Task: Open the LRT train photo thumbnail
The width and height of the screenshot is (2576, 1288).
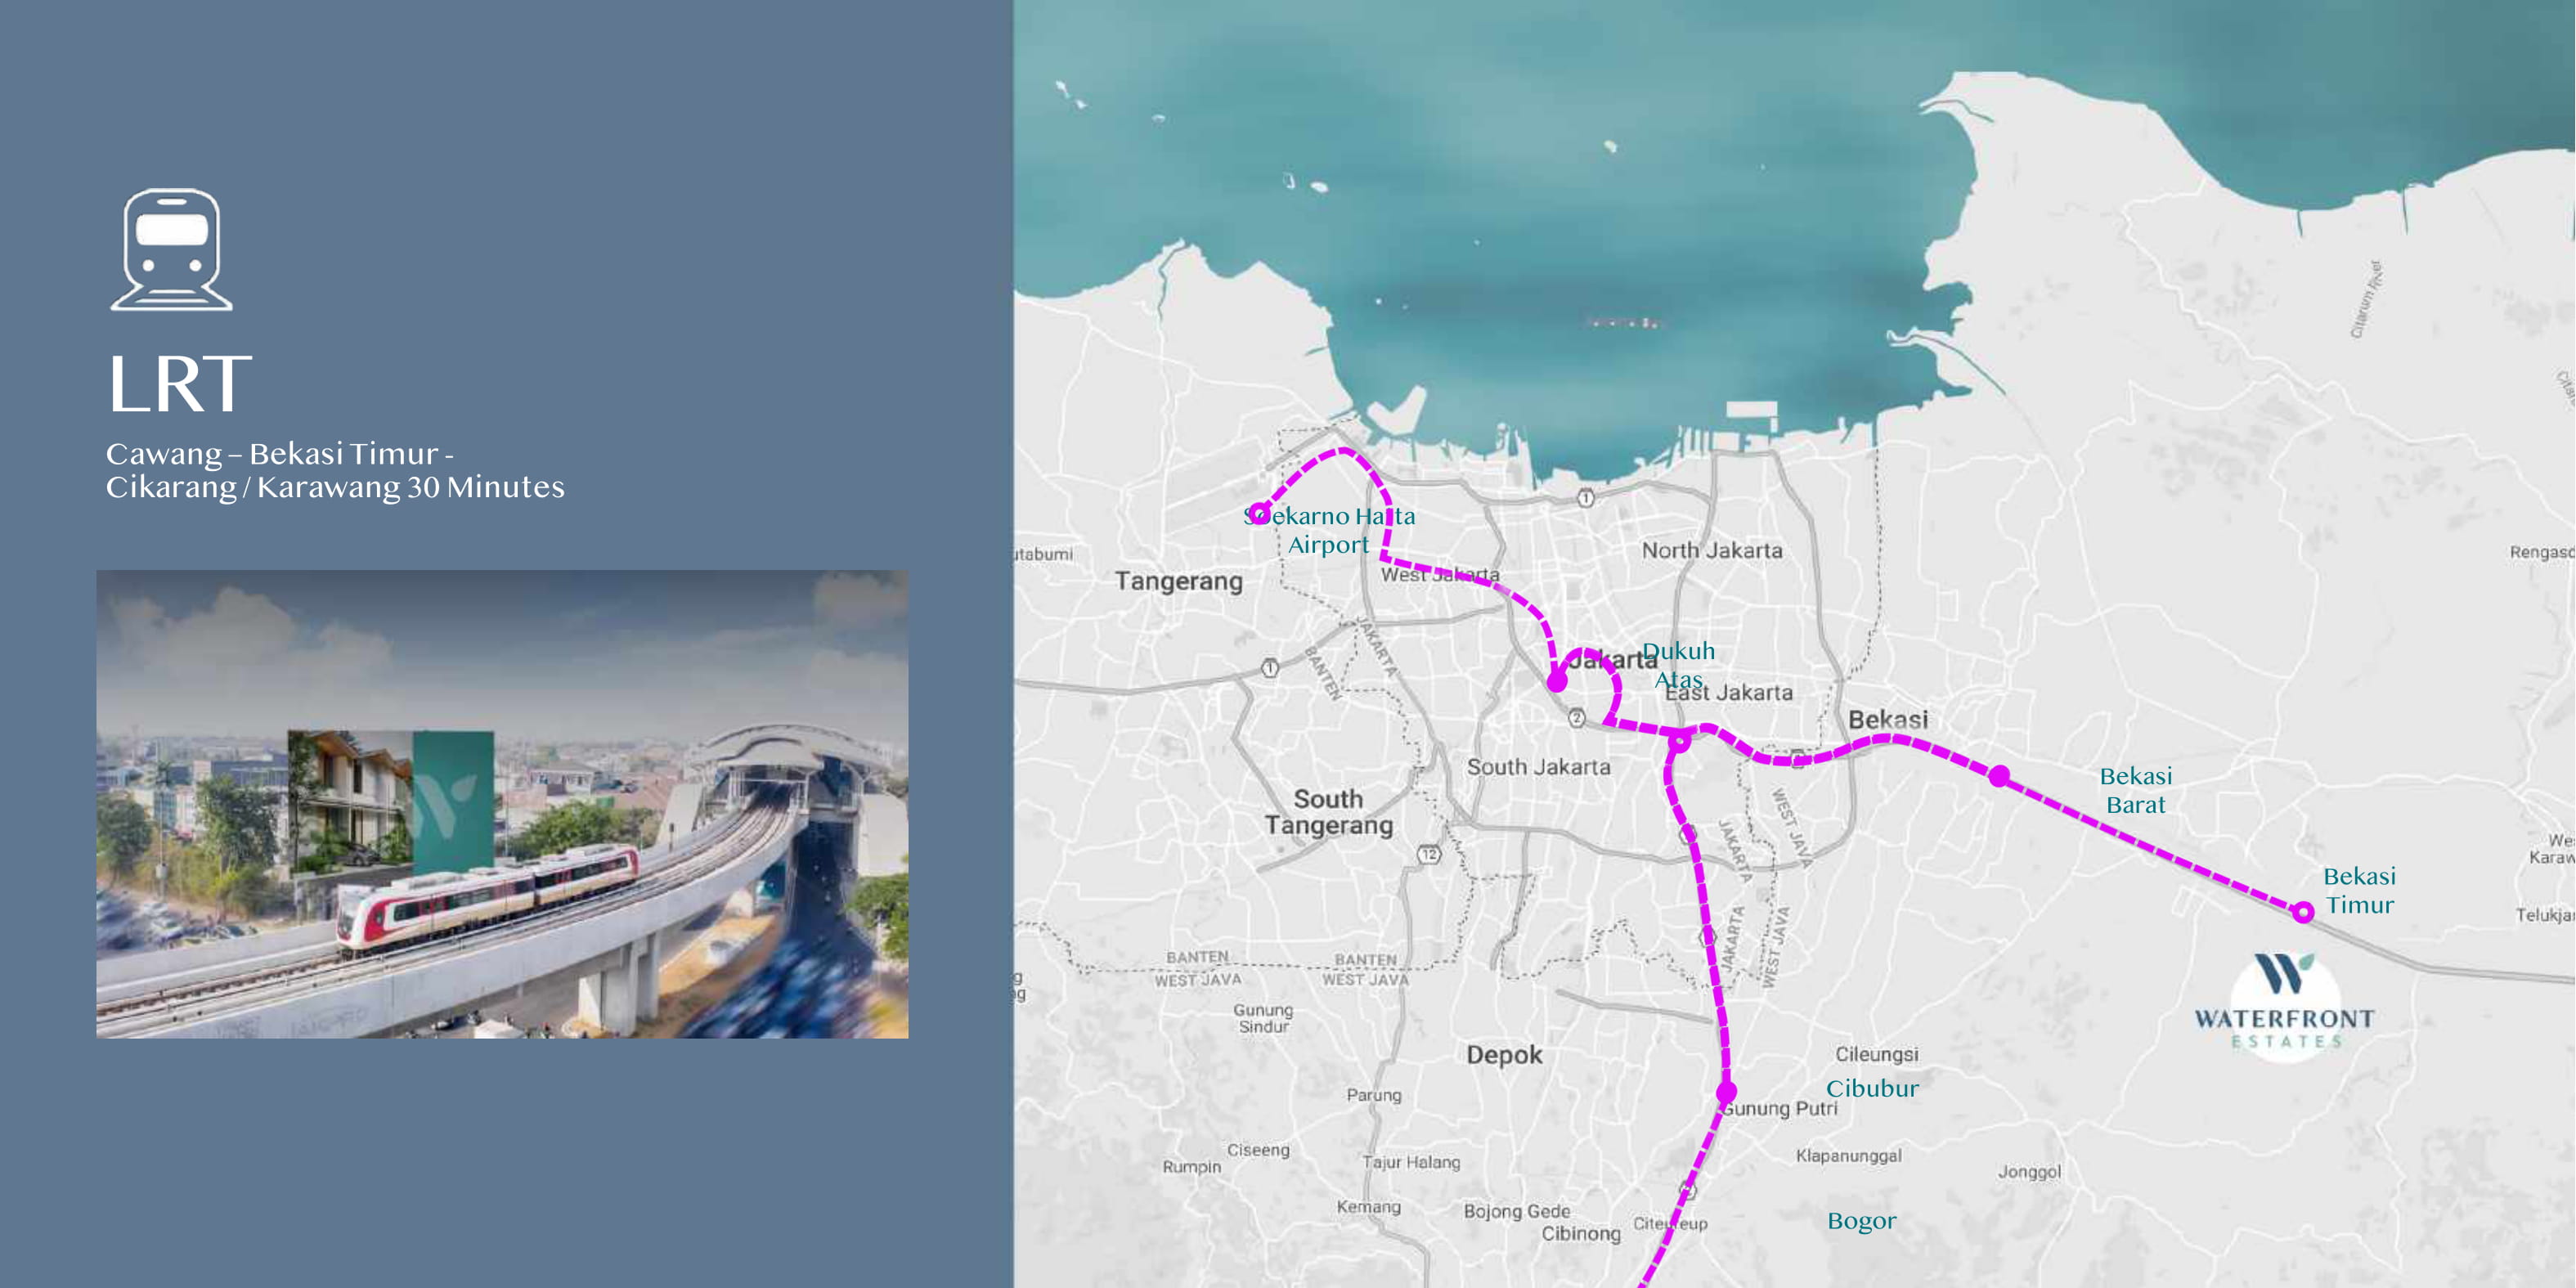Action: pos(502,804)
